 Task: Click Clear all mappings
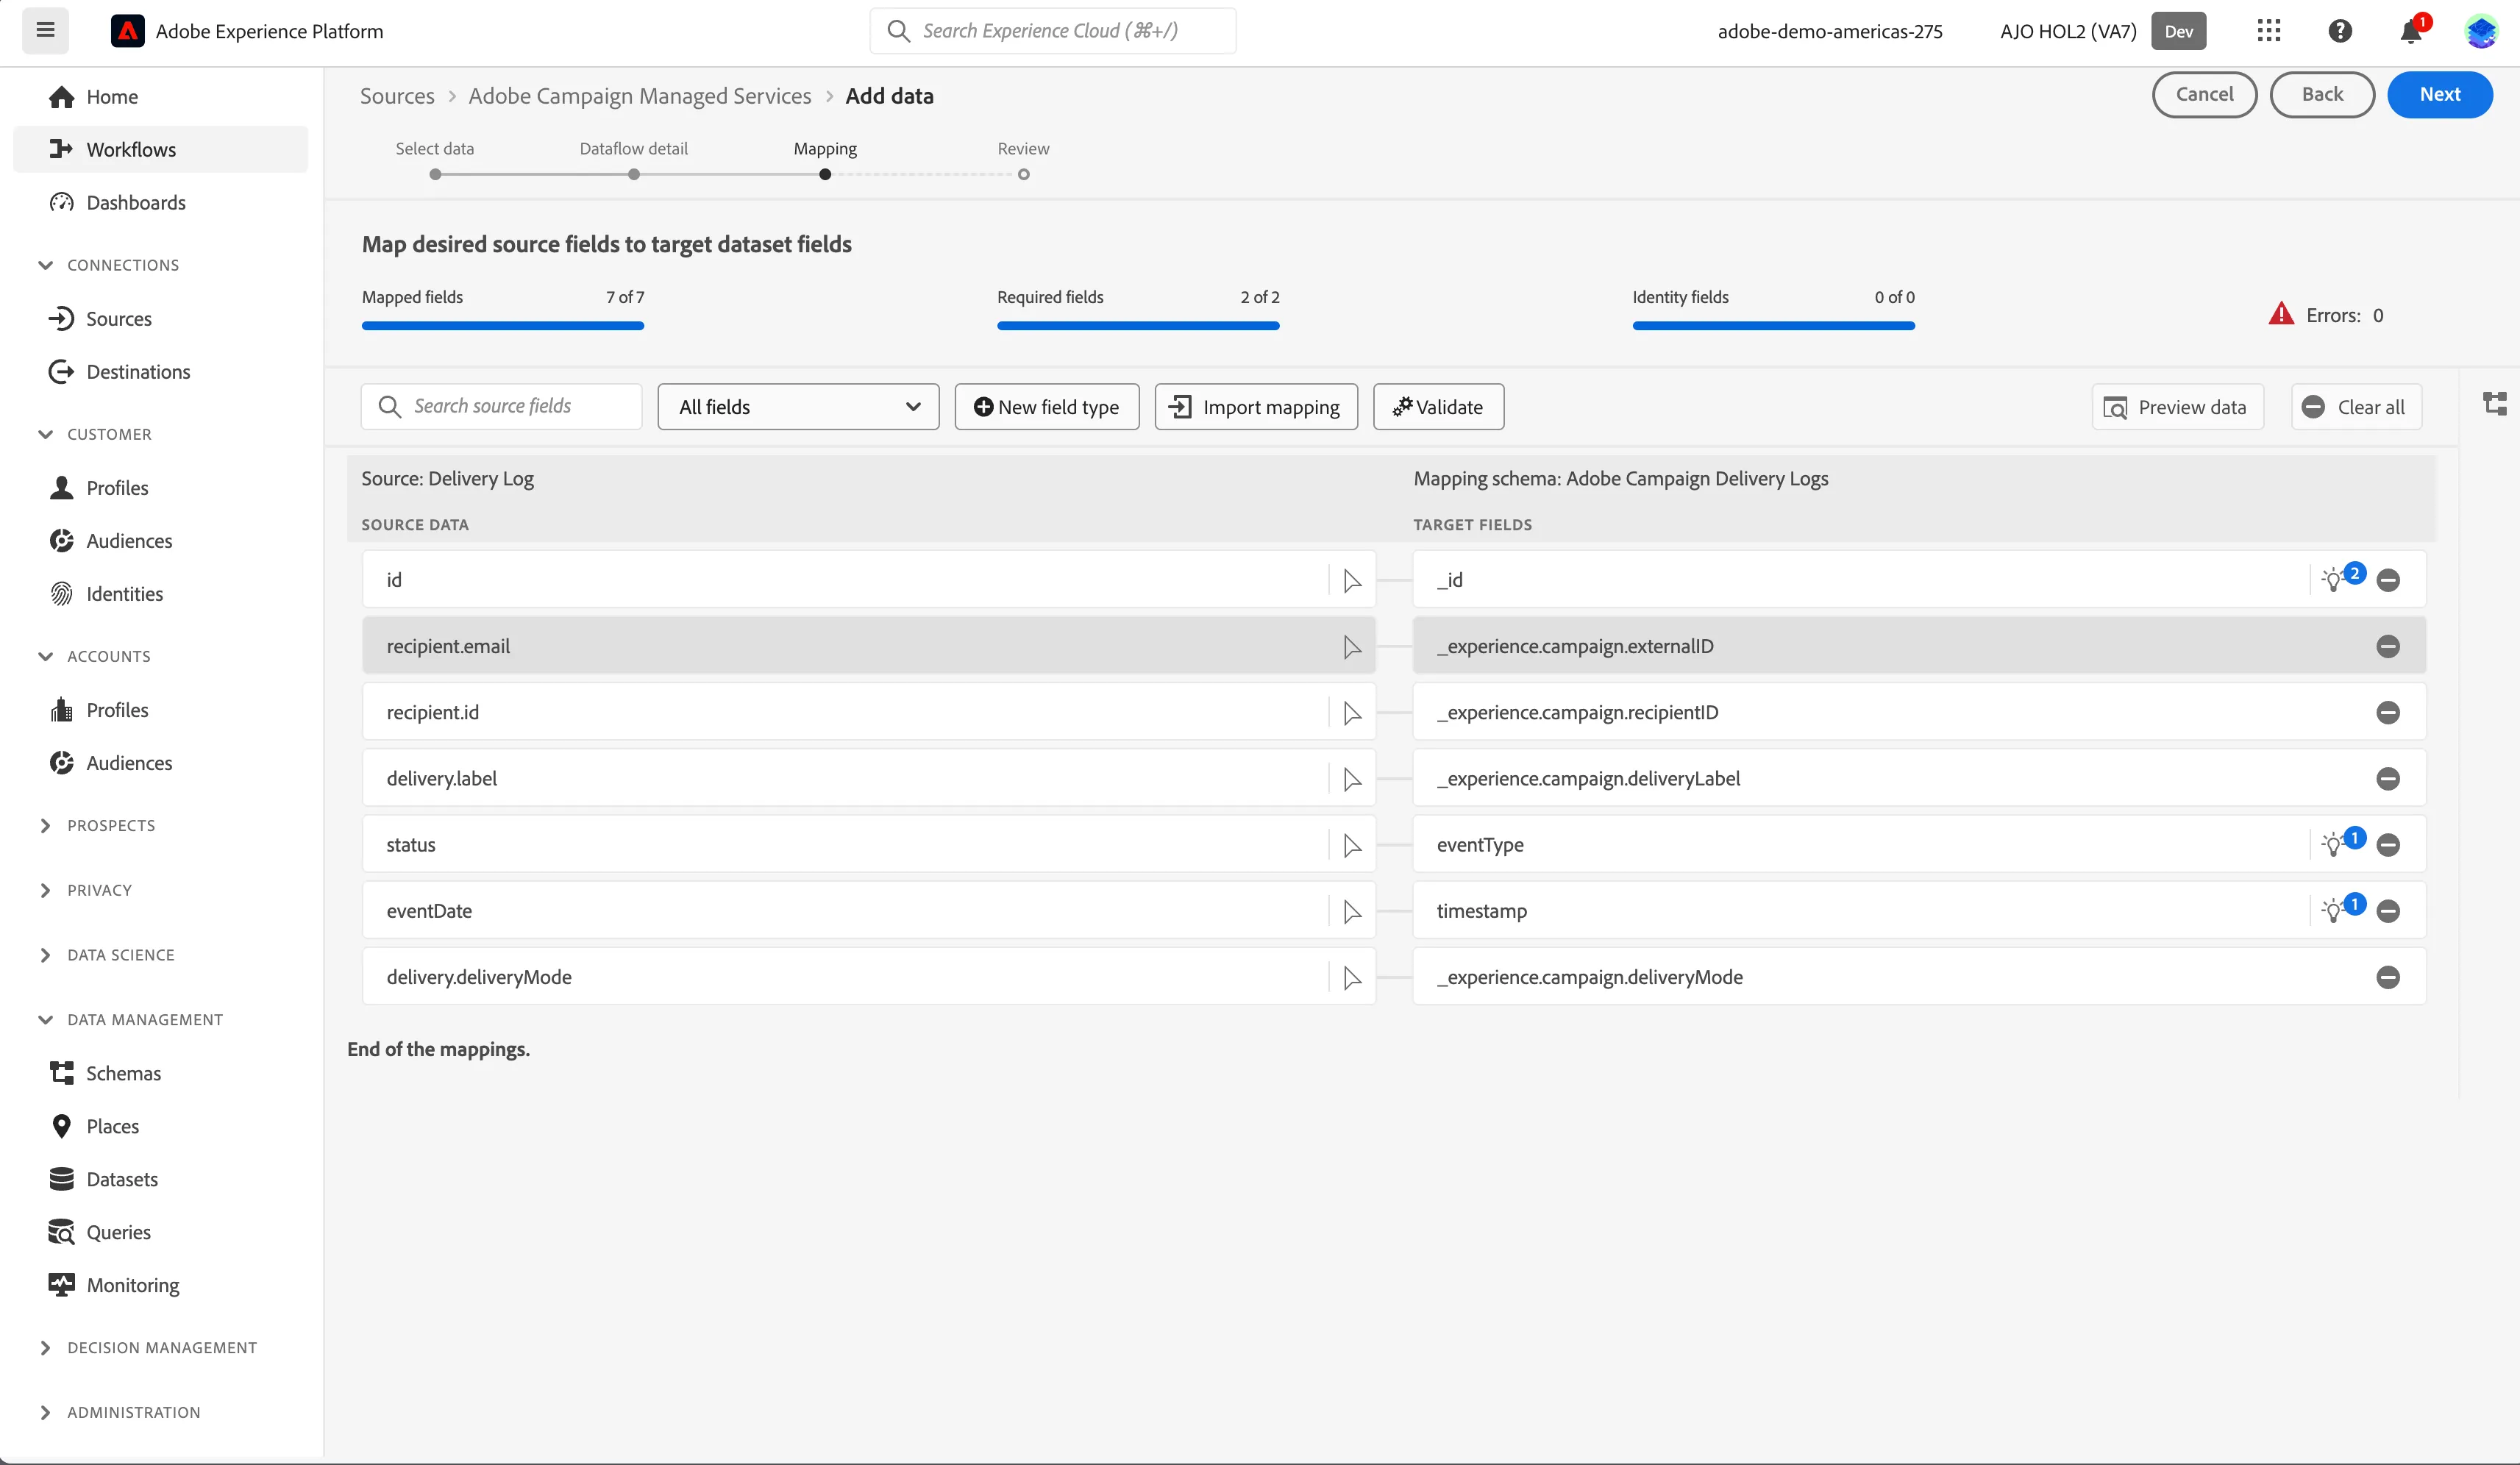[x=2356, y=407]
